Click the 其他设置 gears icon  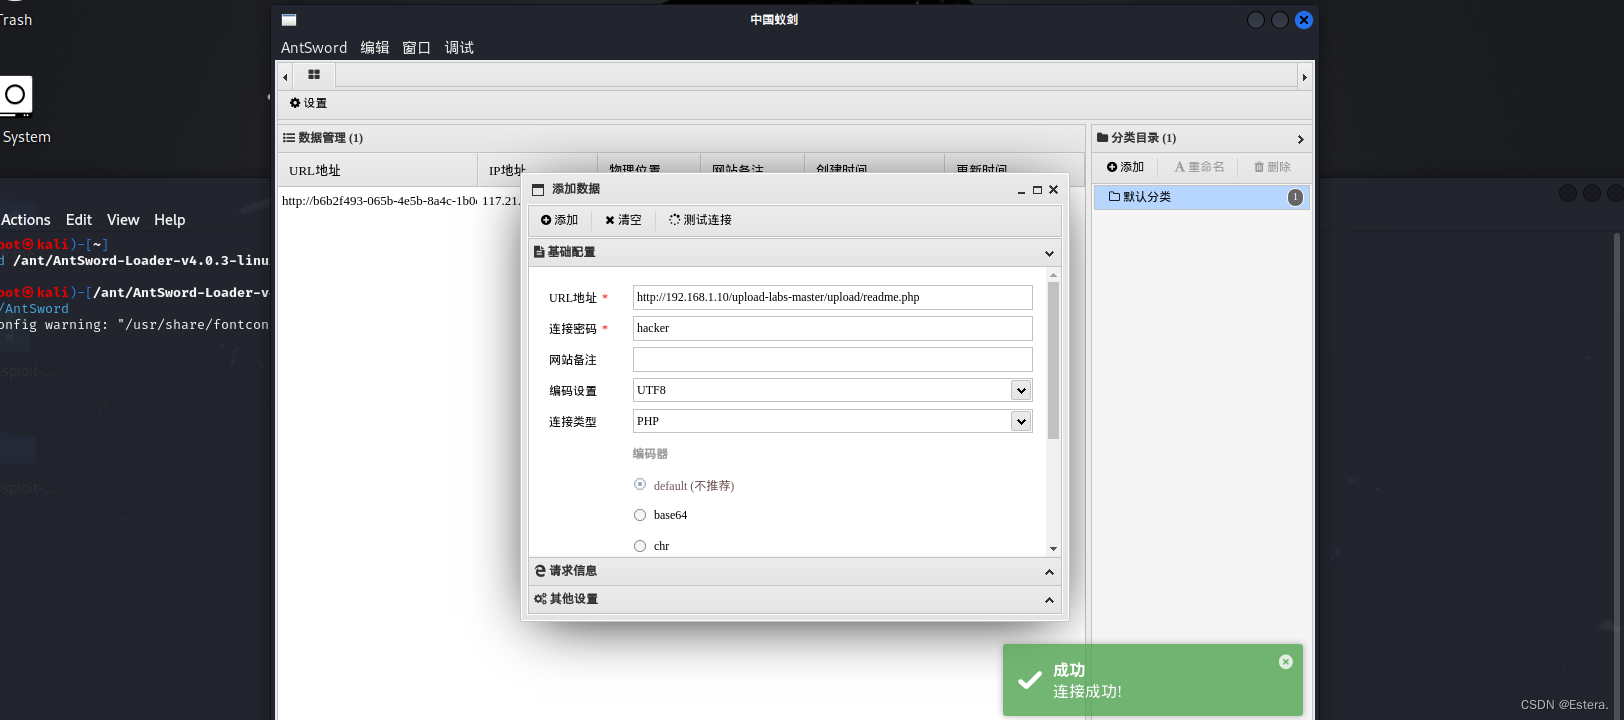pyautogui.click(x=540, y=599)
